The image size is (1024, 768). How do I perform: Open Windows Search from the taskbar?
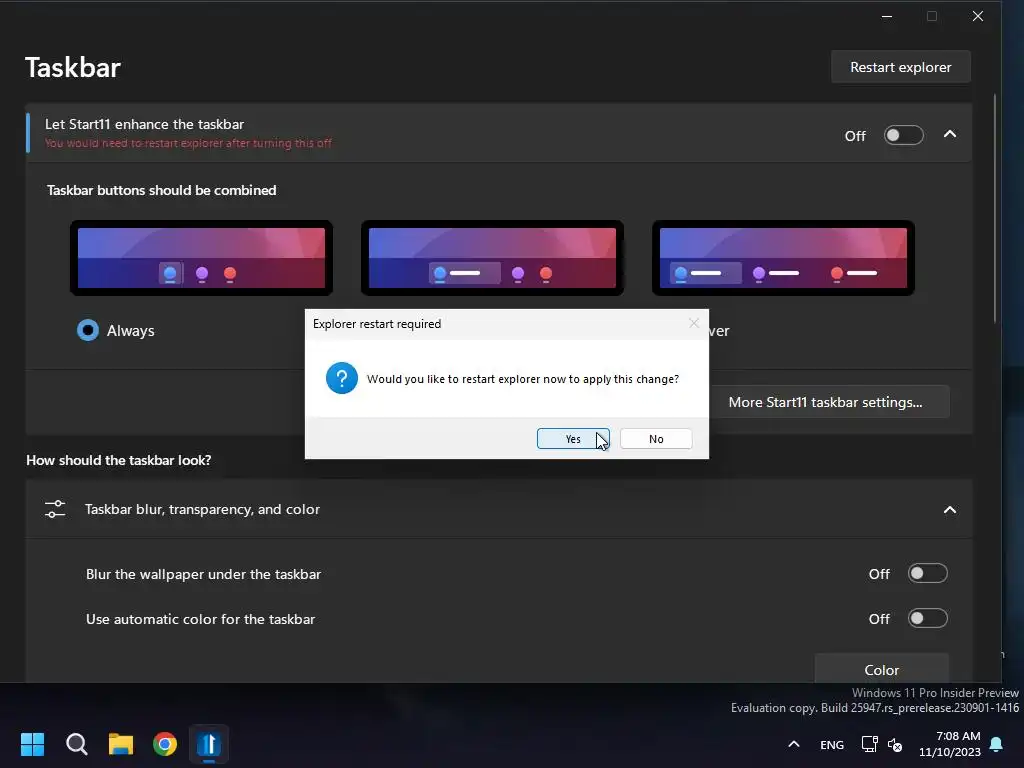click(76, 744)
